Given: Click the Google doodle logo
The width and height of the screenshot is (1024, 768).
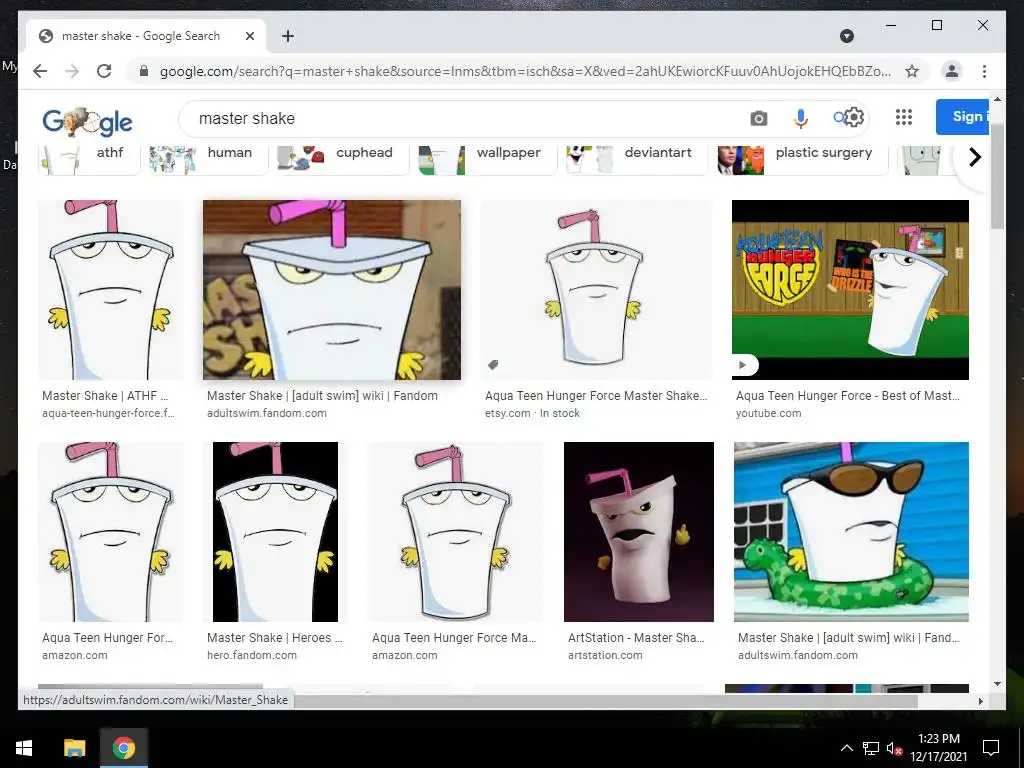Looking at the screenshot, I should point(87,121).
